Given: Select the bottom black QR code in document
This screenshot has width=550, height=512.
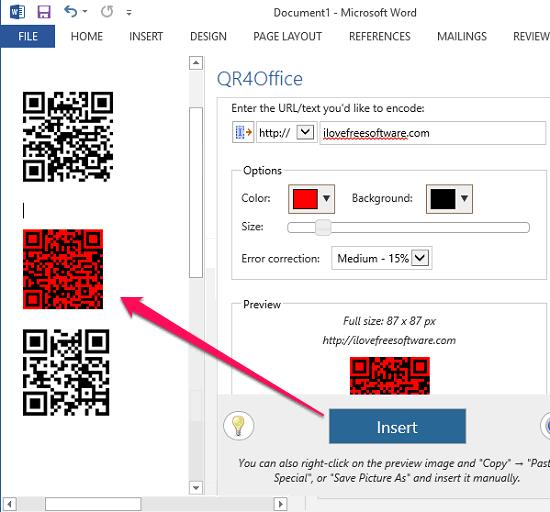Looking at the screenshot, I should (66, 372).
